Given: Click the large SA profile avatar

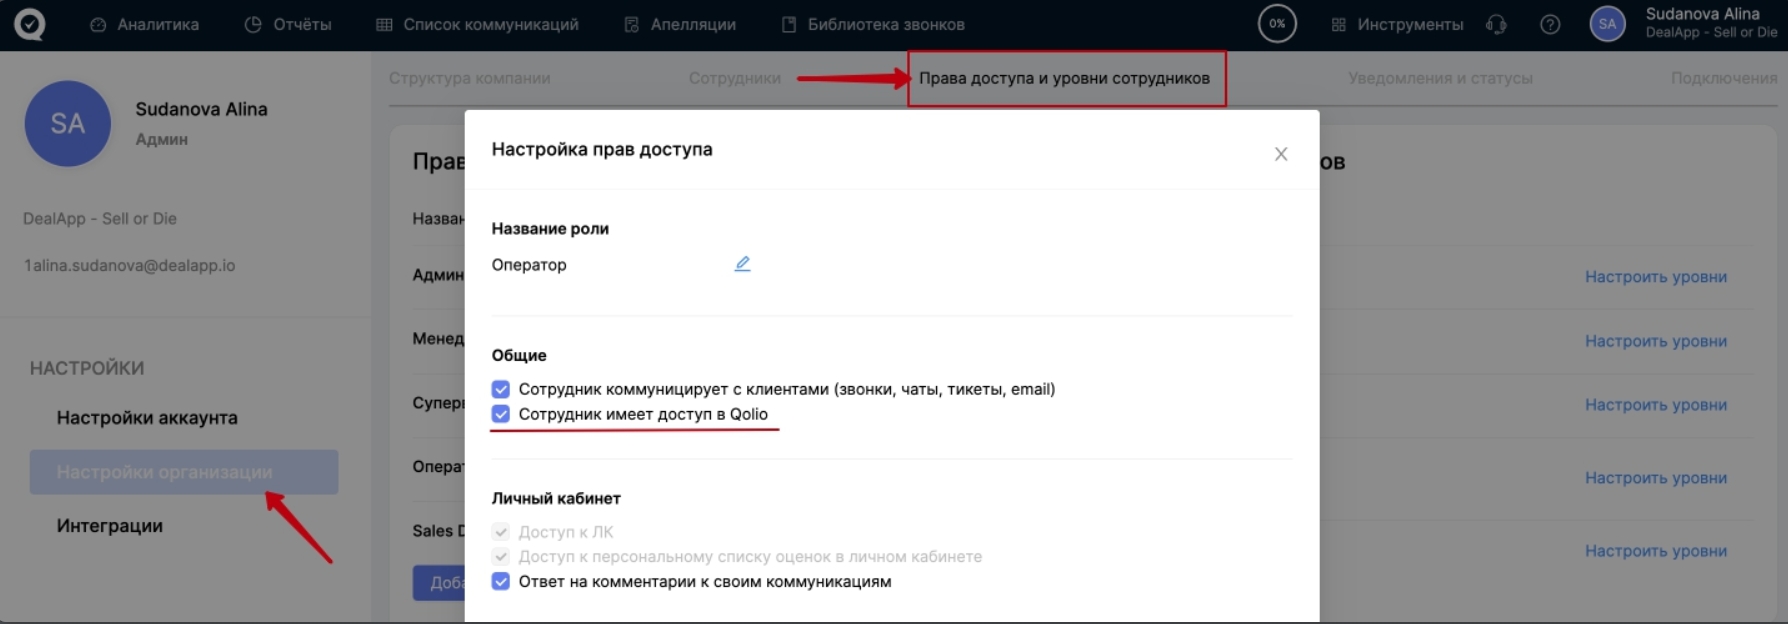Looking at the screenshot, I should coord(67,124).
